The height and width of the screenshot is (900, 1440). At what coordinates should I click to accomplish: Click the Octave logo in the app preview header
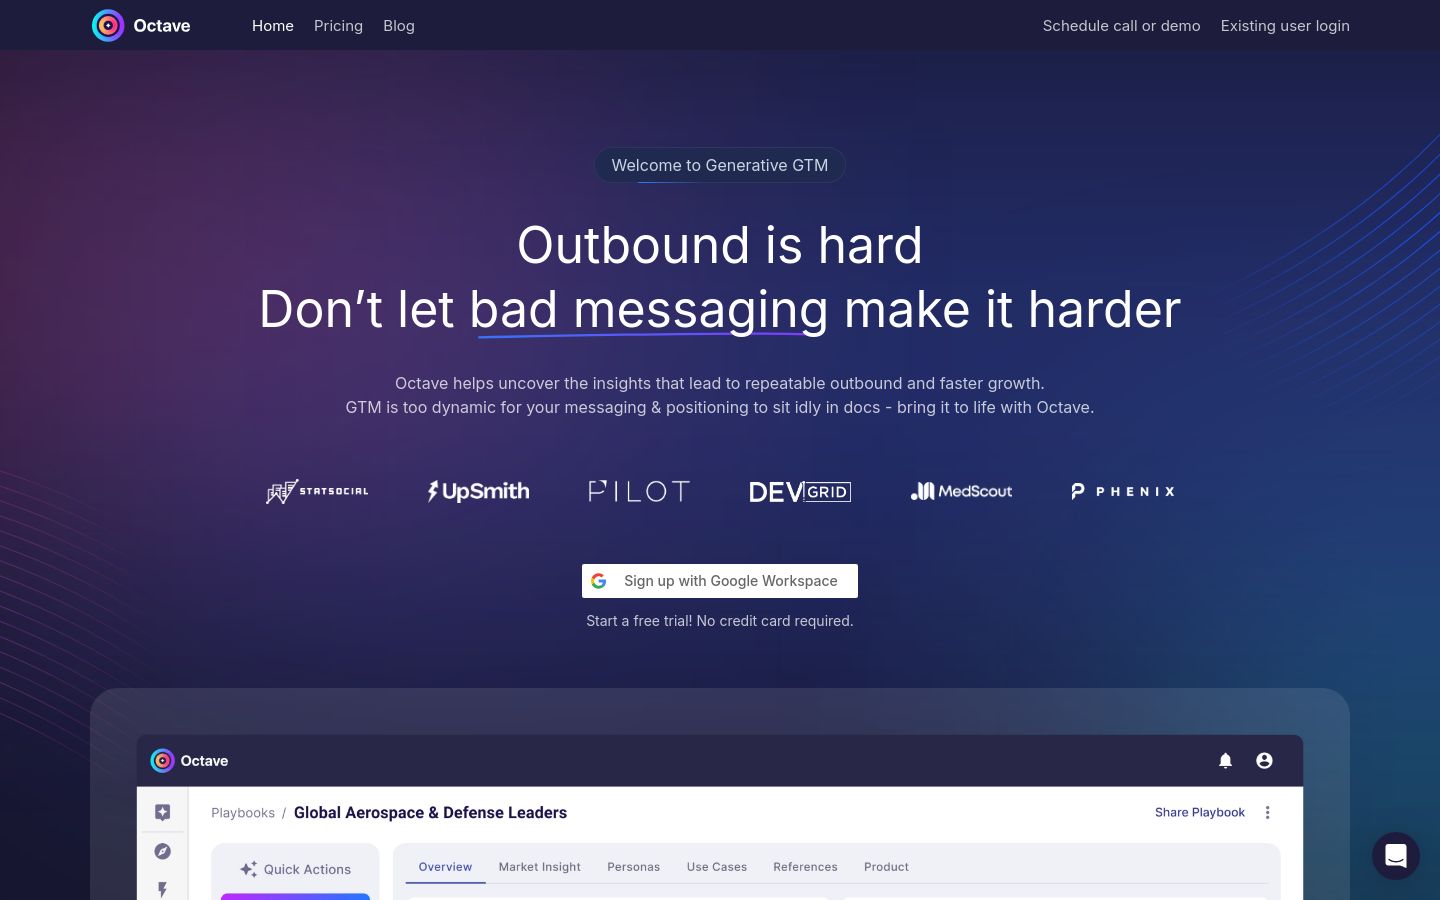189,761
